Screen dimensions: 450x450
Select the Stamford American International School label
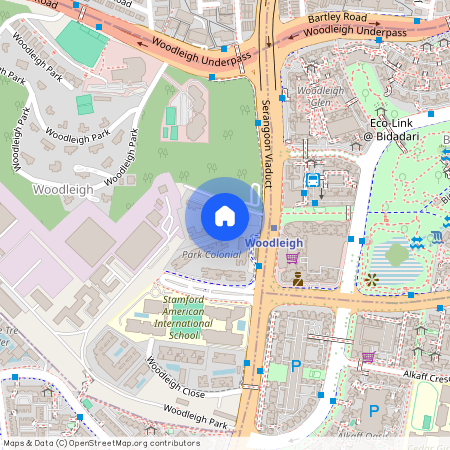(x=183, y=317)
